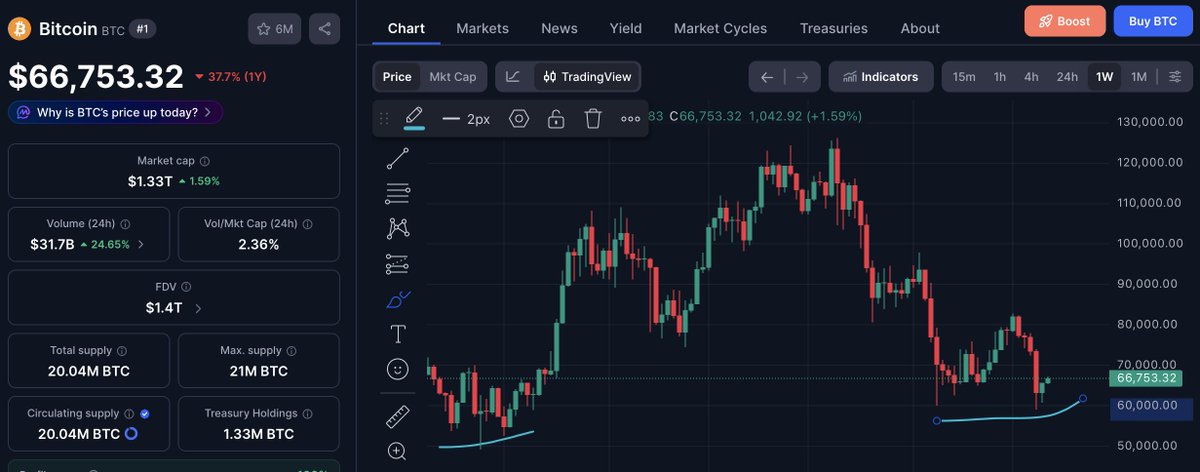Screen dimensions: 1200x472
Task: Click the $1.33T market cap value
Action: coord(150,181)
